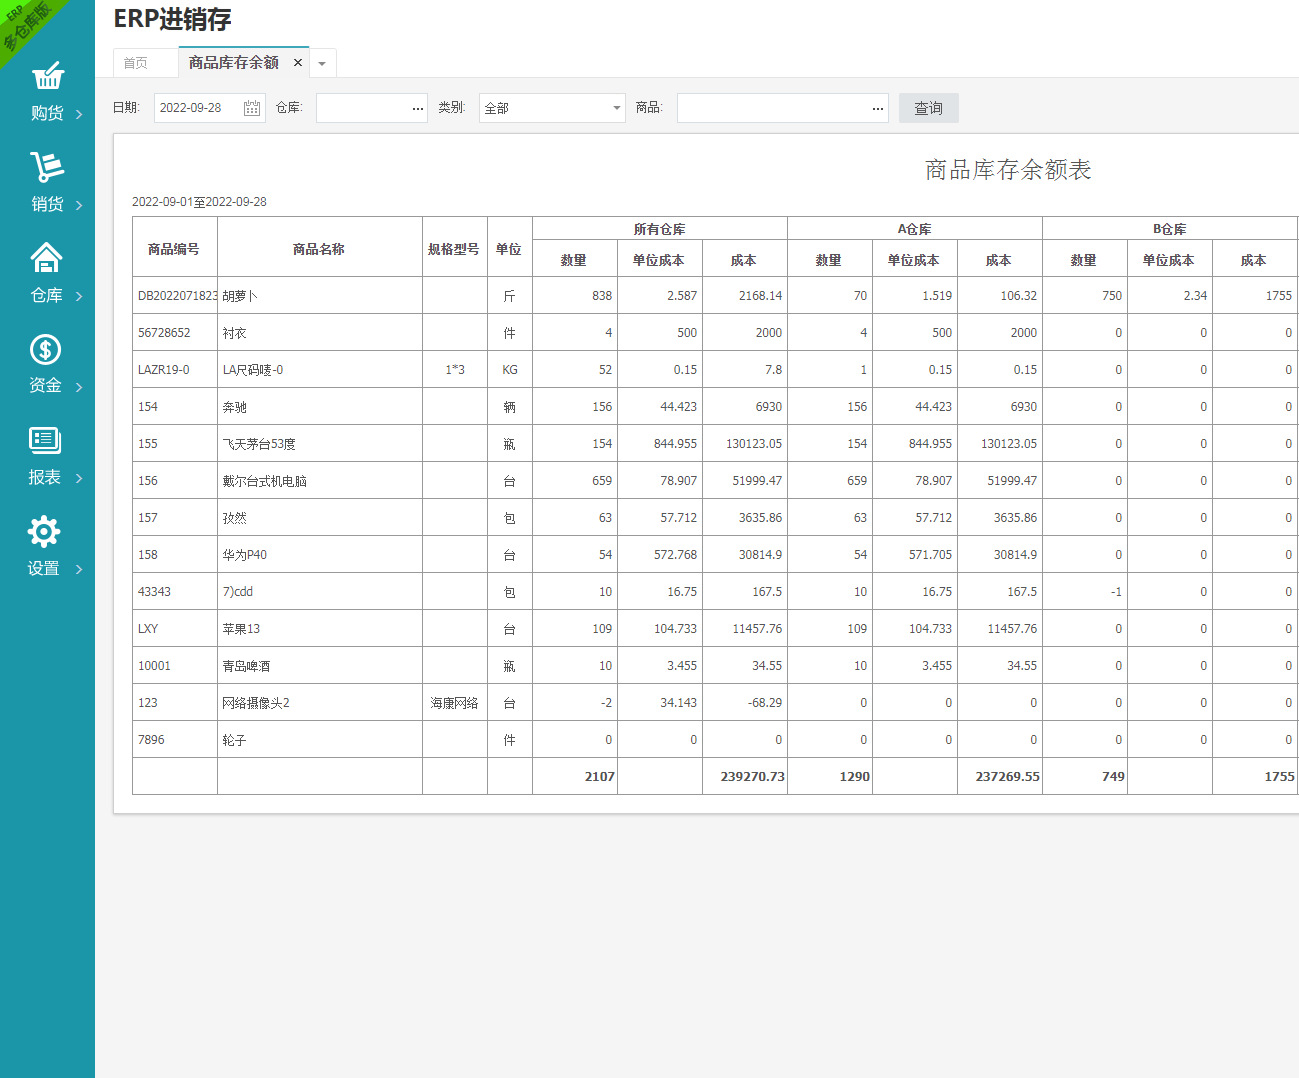Select the 奔驰 product name cell
The height and width of the screenshot is (1078, 1299).
tap(320, 407)
